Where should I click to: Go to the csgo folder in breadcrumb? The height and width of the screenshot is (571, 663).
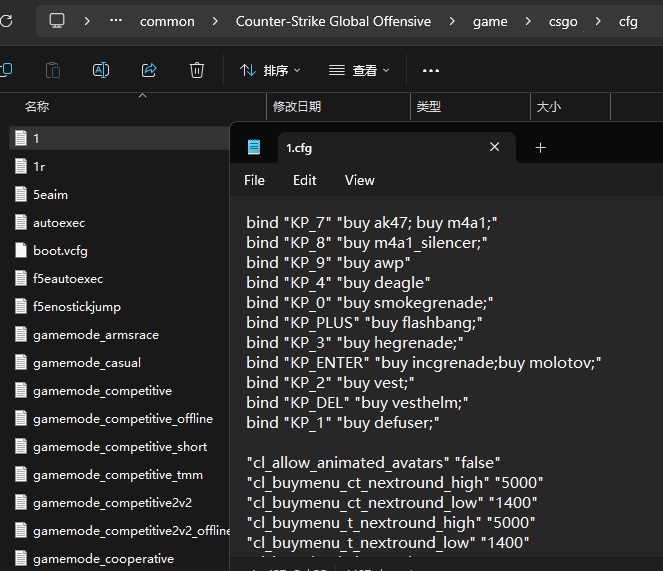coord(561,21)
